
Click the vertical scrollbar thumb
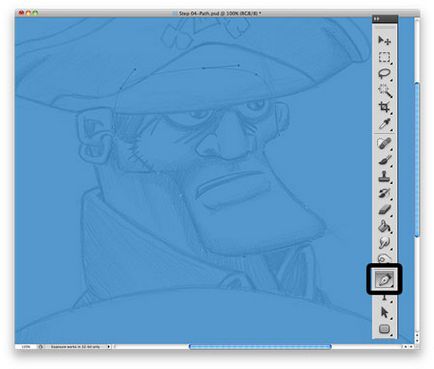click(x=417, y=160)
